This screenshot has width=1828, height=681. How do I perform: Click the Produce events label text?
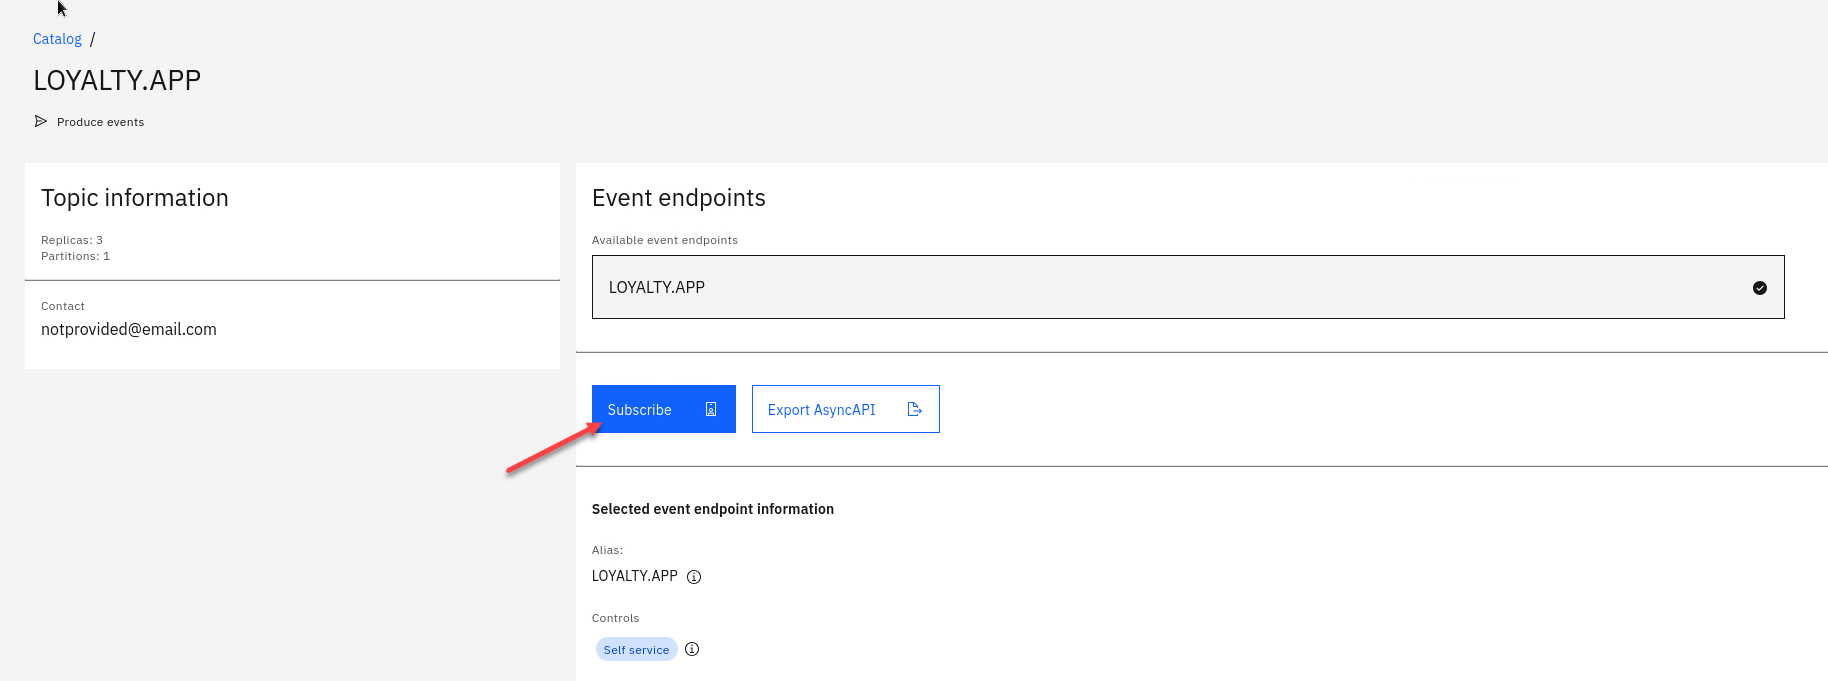coord(100,122)
